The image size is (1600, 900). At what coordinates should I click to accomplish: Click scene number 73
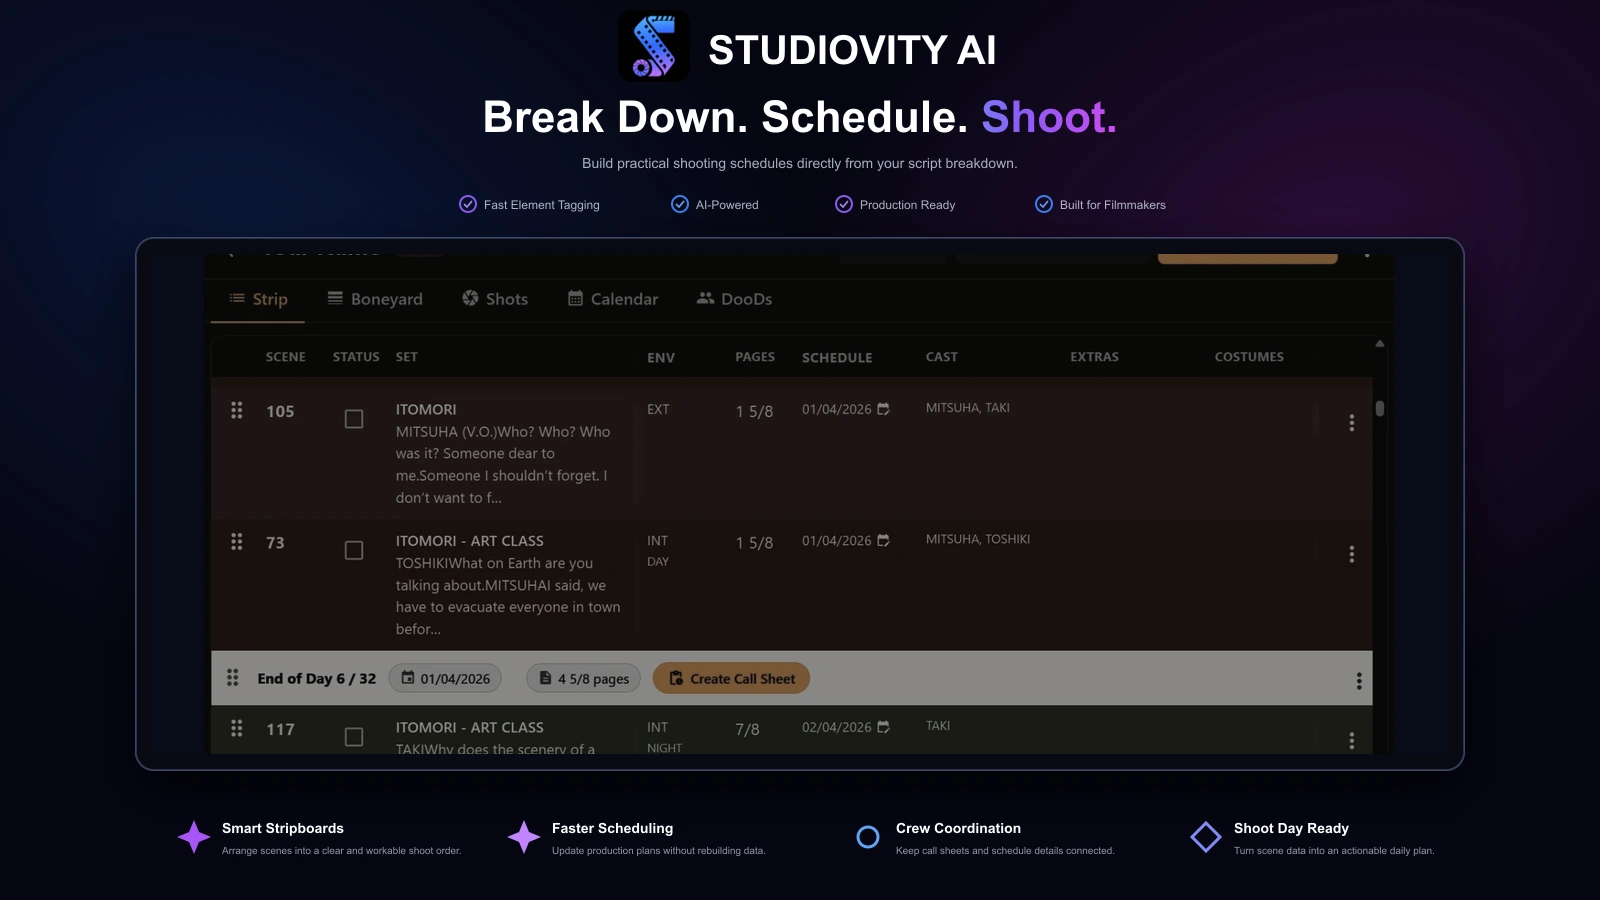coord(275,542)
